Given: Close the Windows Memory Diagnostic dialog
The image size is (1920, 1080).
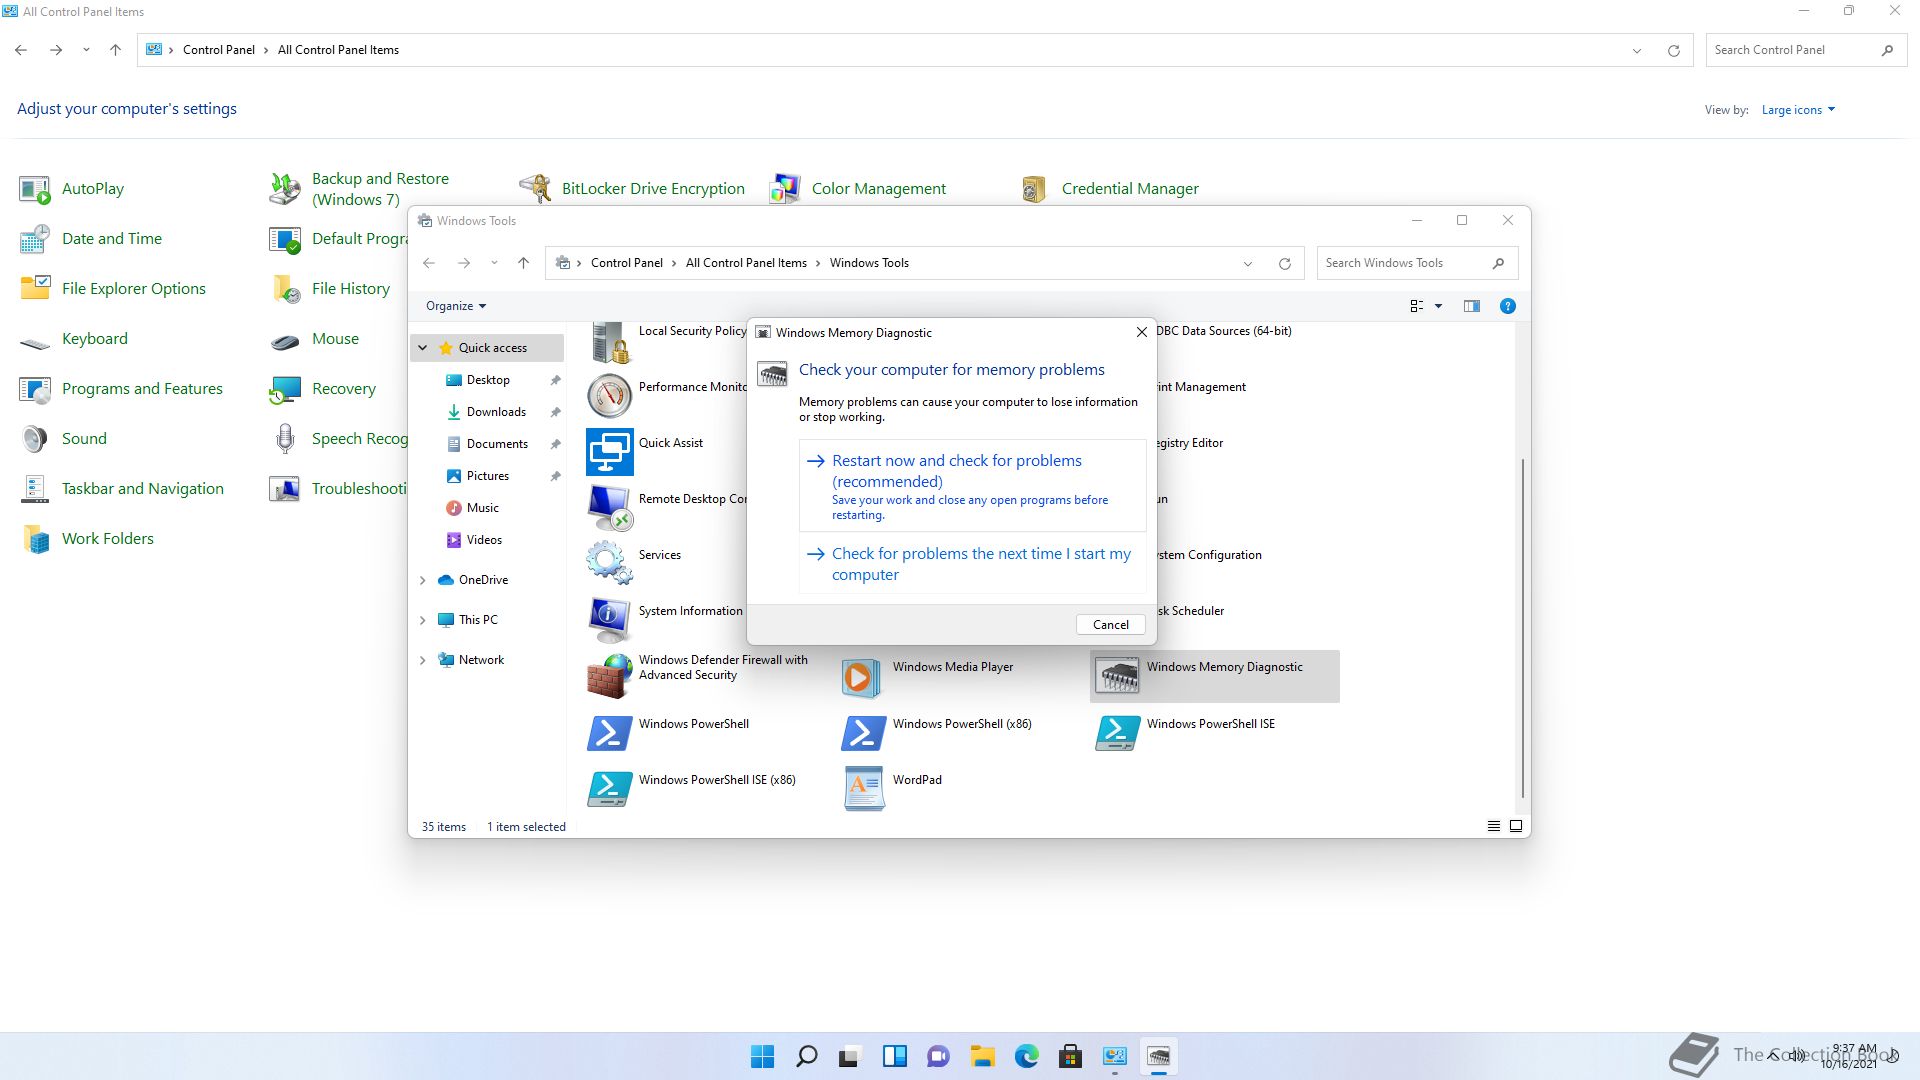Looking at the screenshot, I should [1141, 332].
